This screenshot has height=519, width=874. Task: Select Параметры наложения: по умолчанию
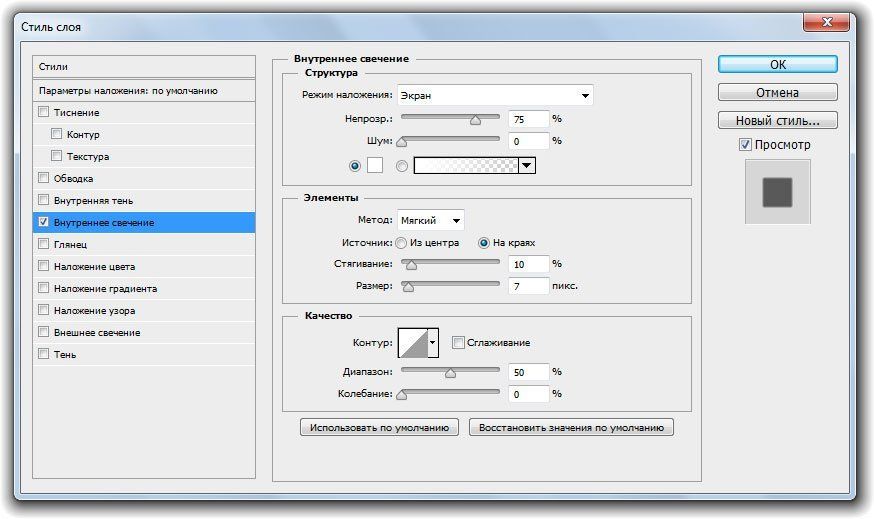pos(144,90)
